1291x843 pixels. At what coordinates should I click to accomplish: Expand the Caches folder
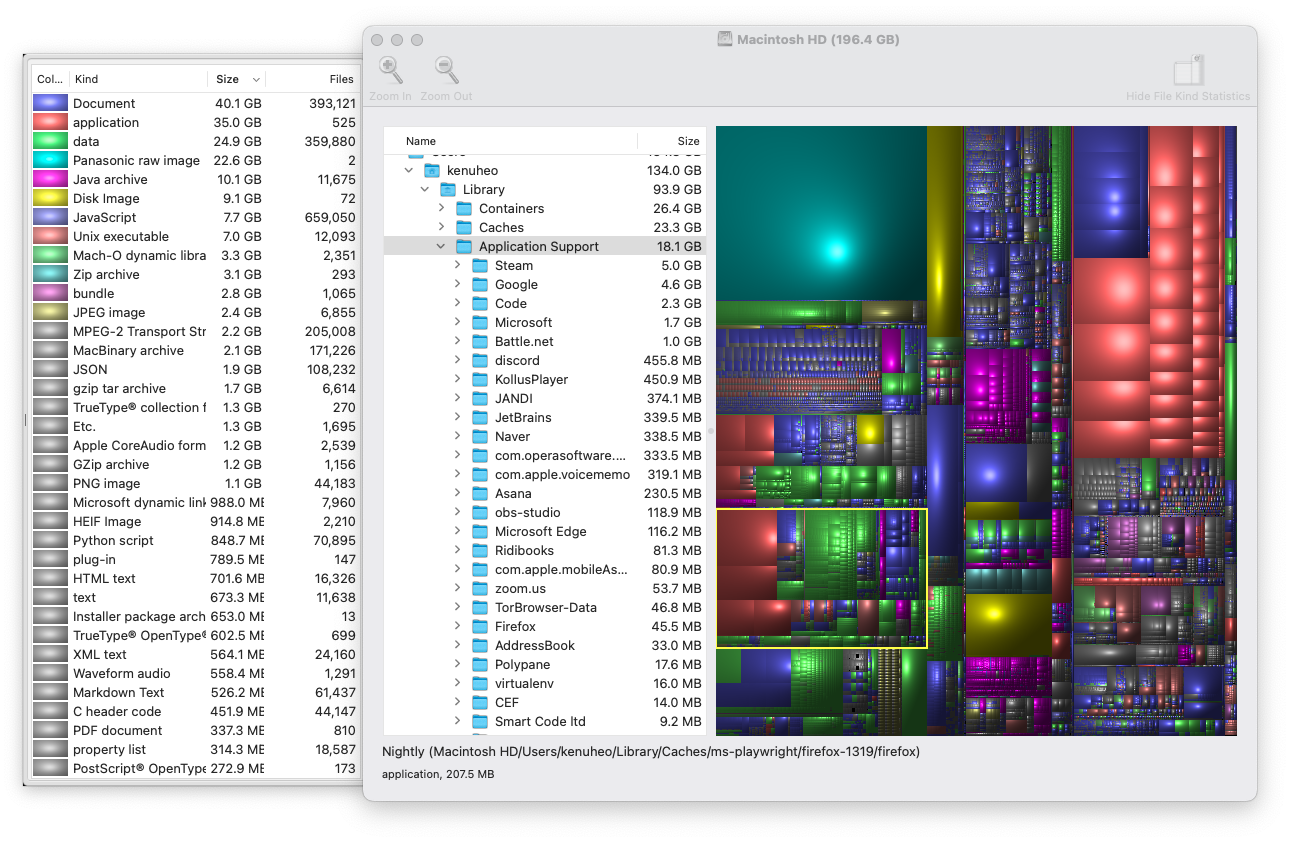(441, 228)
